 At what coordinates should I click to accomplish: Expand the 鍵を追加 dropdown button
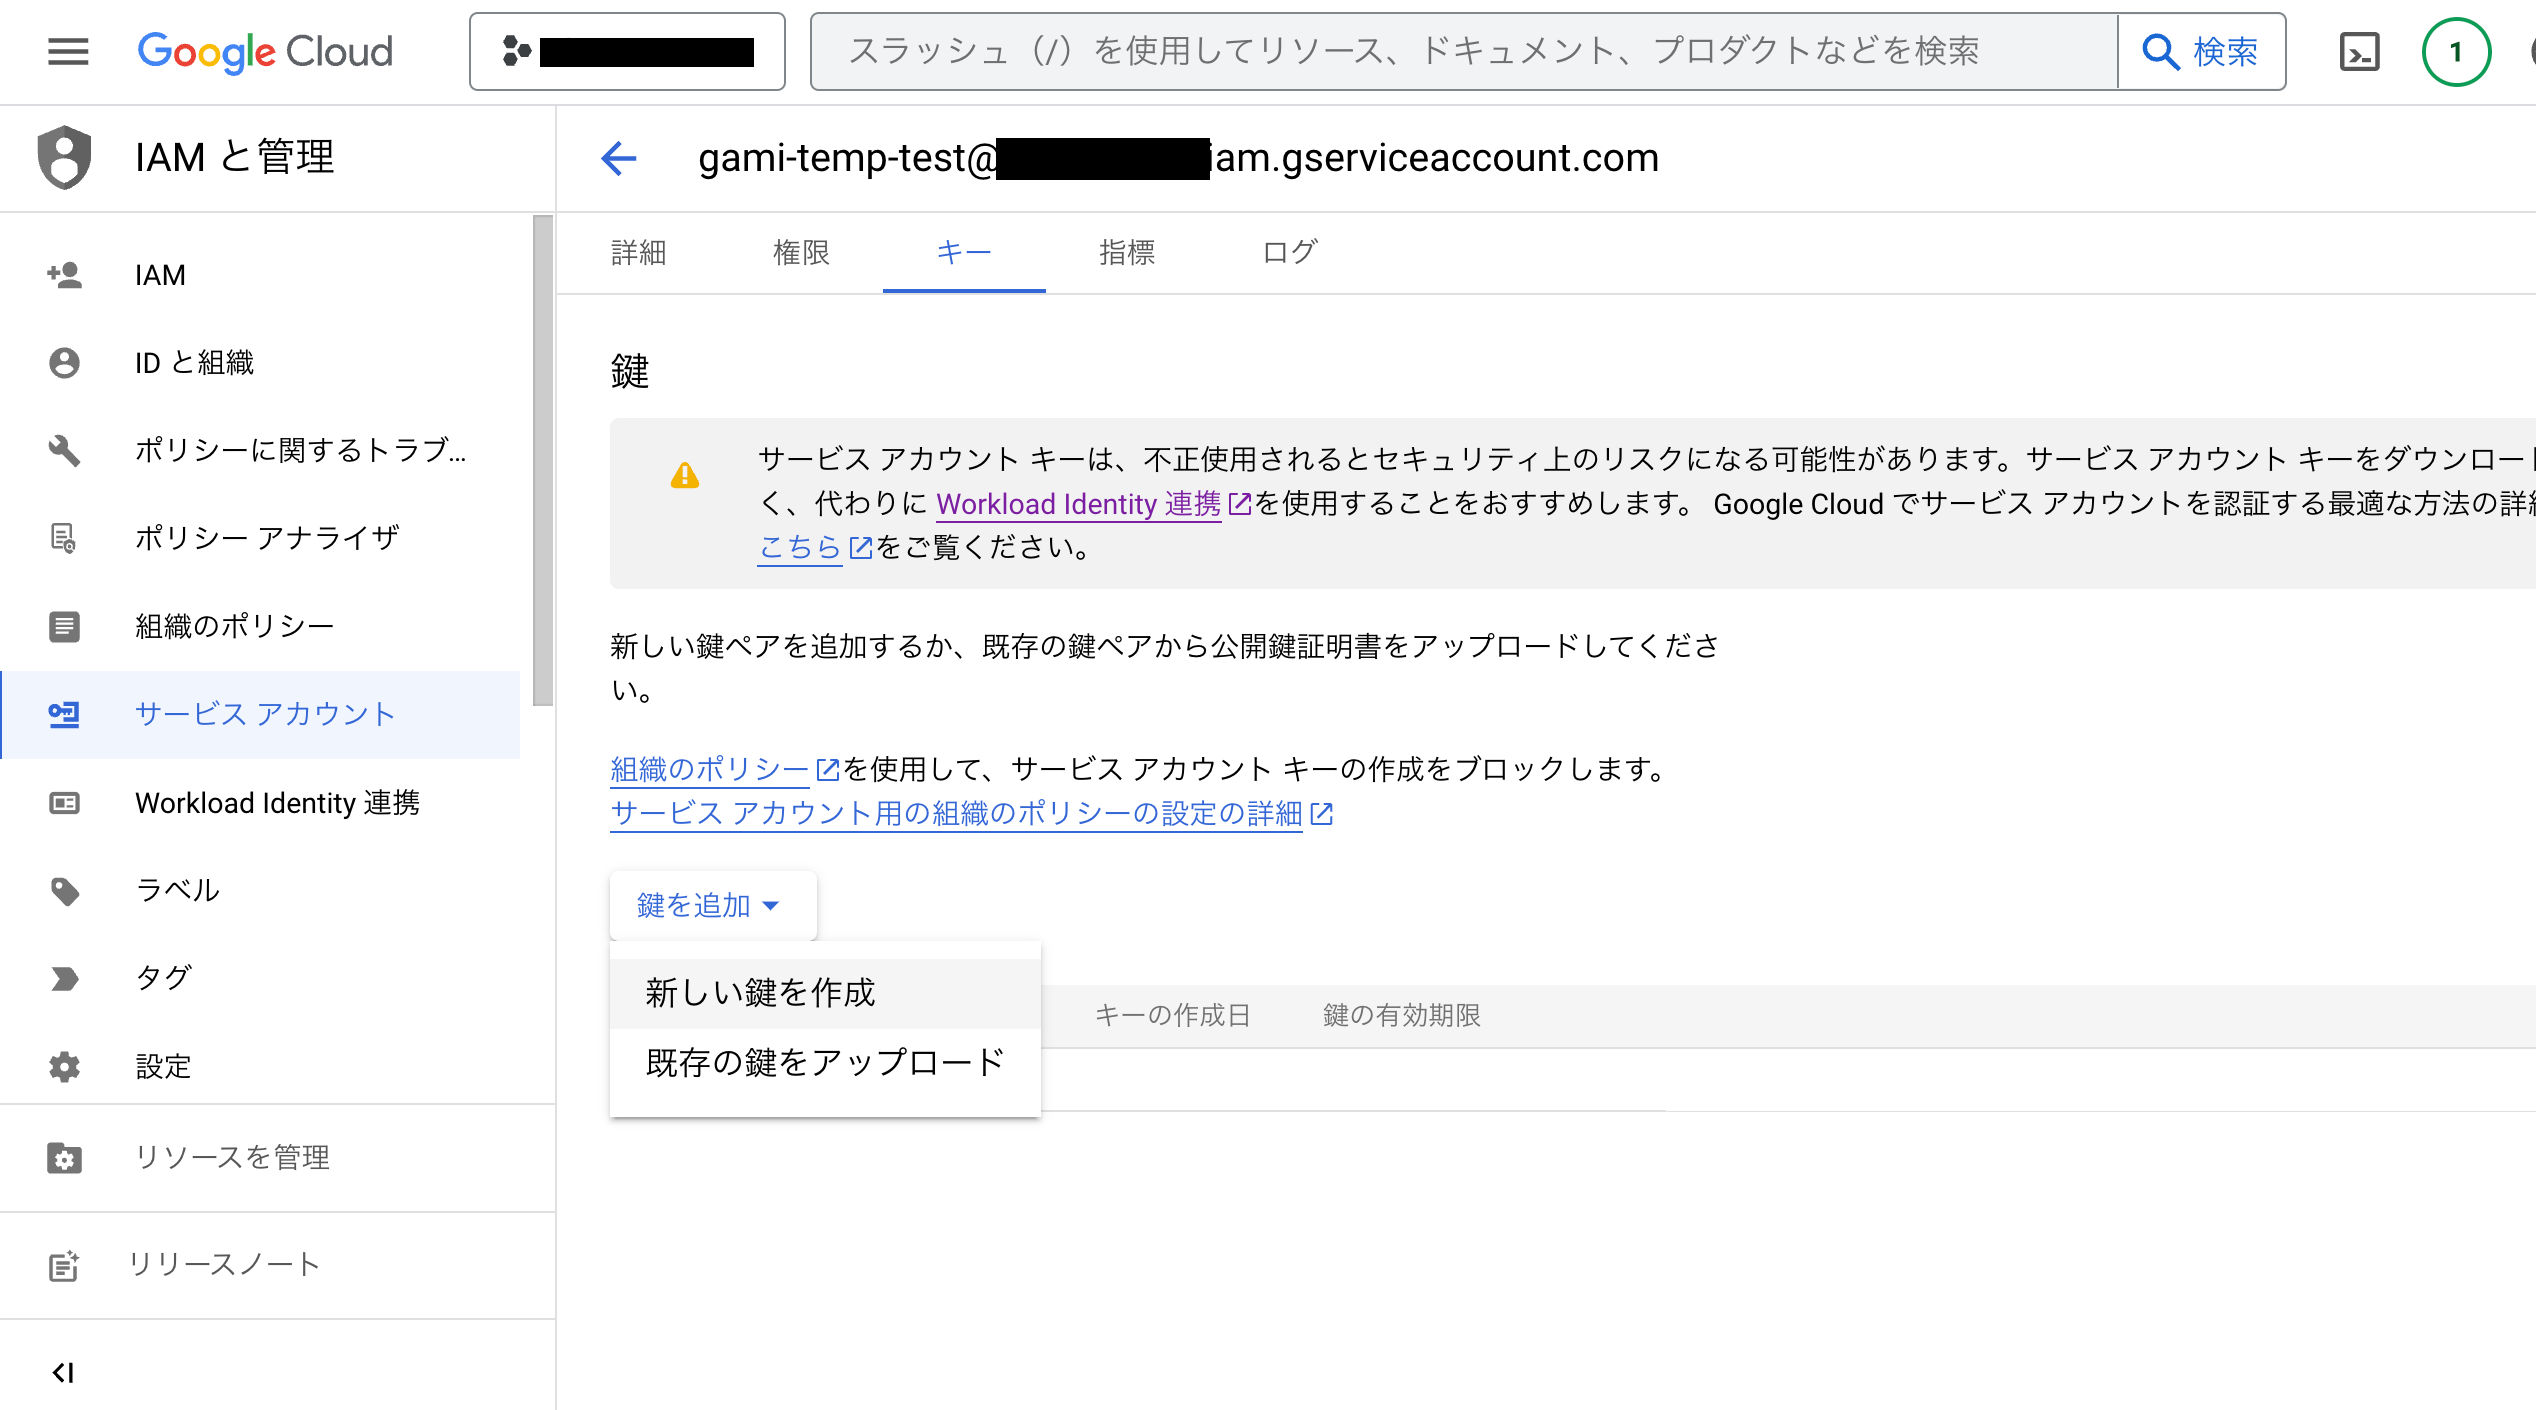(713, 905)
